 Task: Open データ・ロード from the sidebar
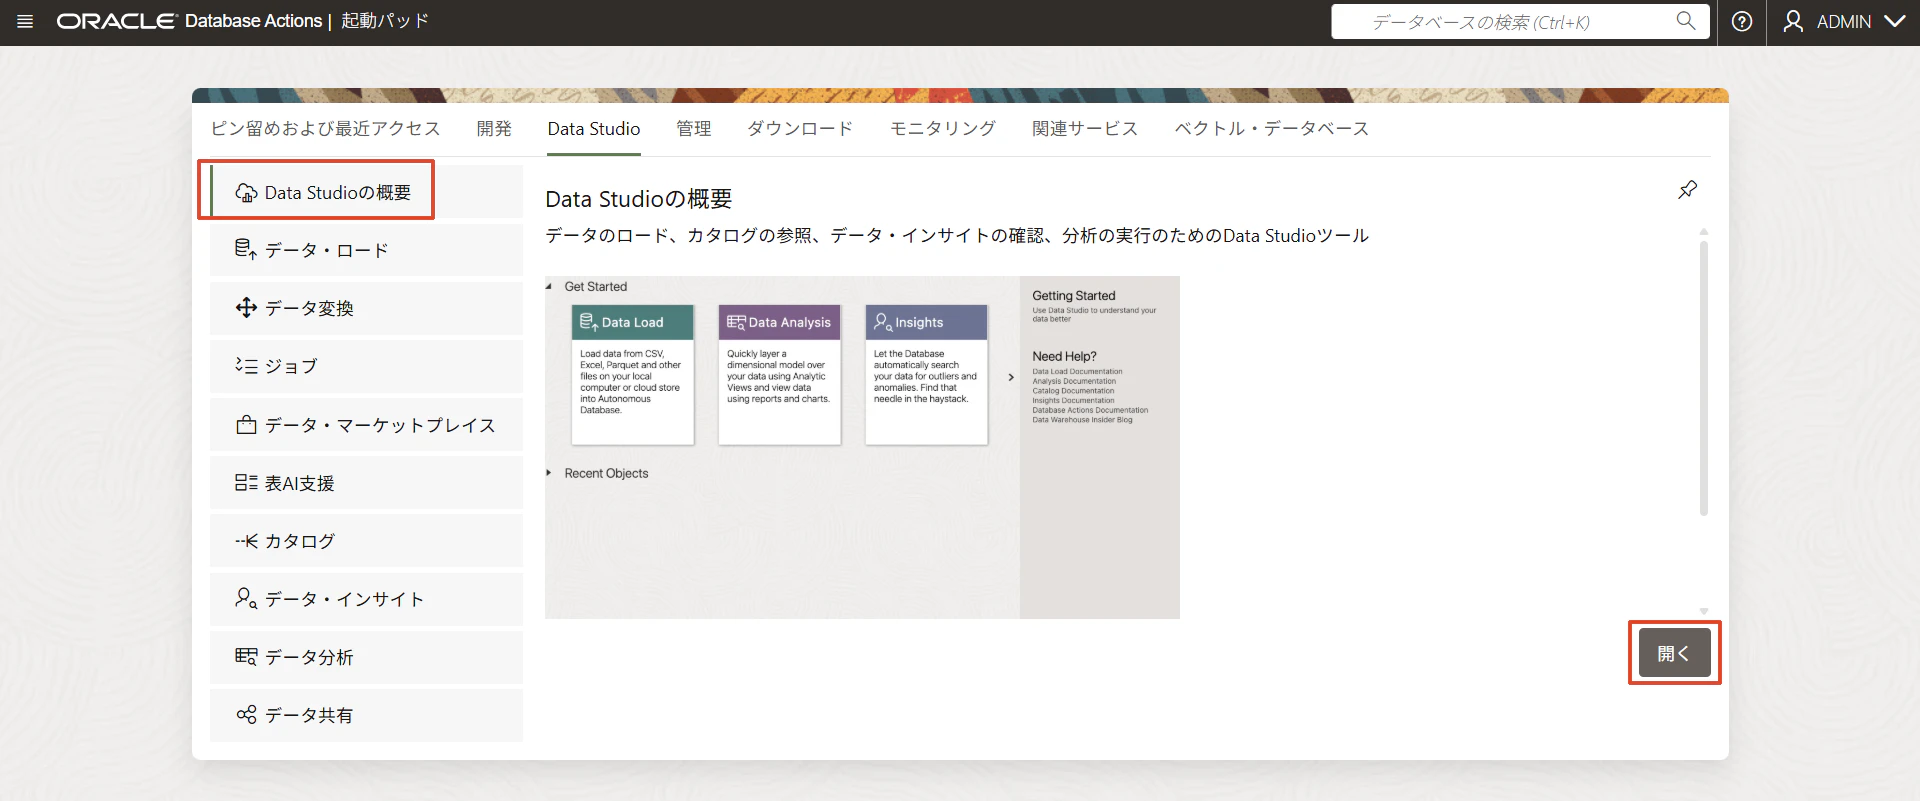pos(366,250)
